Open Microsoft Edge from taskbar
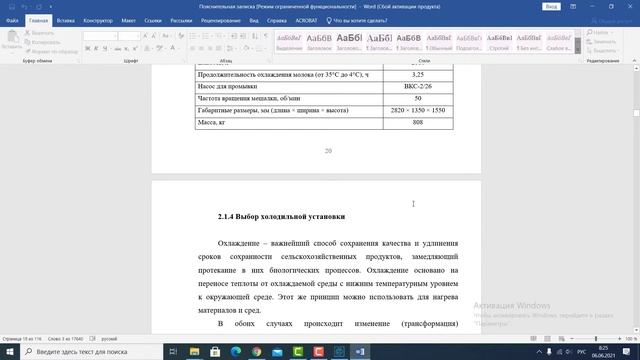 click(x=236, y=351)
